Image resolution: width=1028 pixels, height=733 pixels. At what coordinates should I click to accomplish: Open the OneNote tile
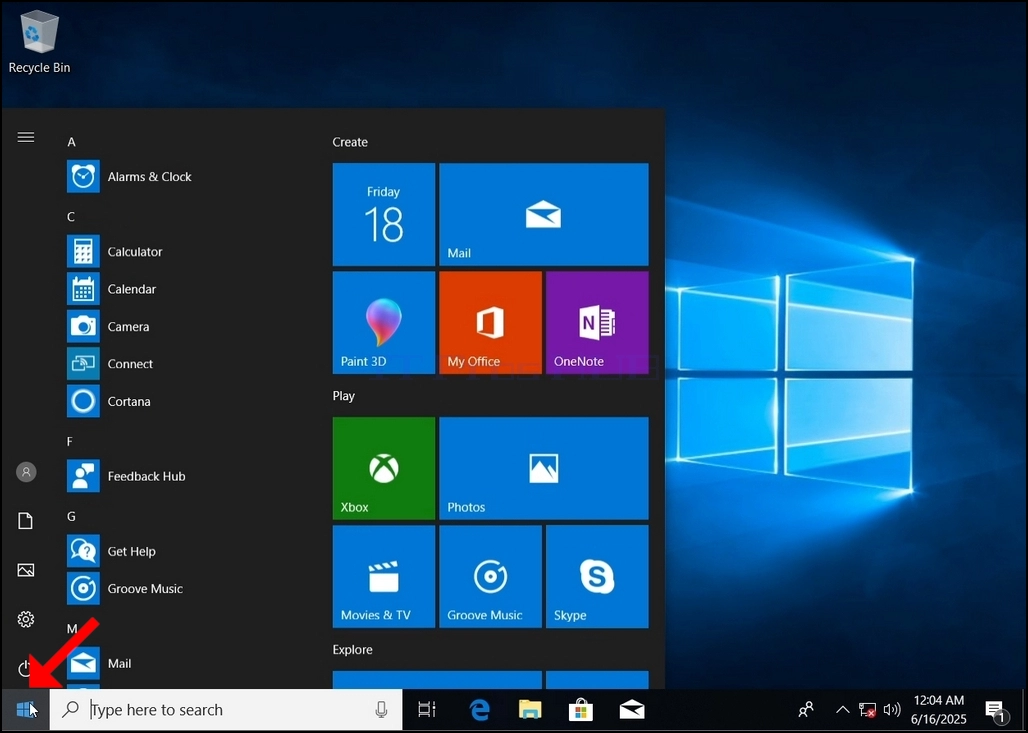597,323
